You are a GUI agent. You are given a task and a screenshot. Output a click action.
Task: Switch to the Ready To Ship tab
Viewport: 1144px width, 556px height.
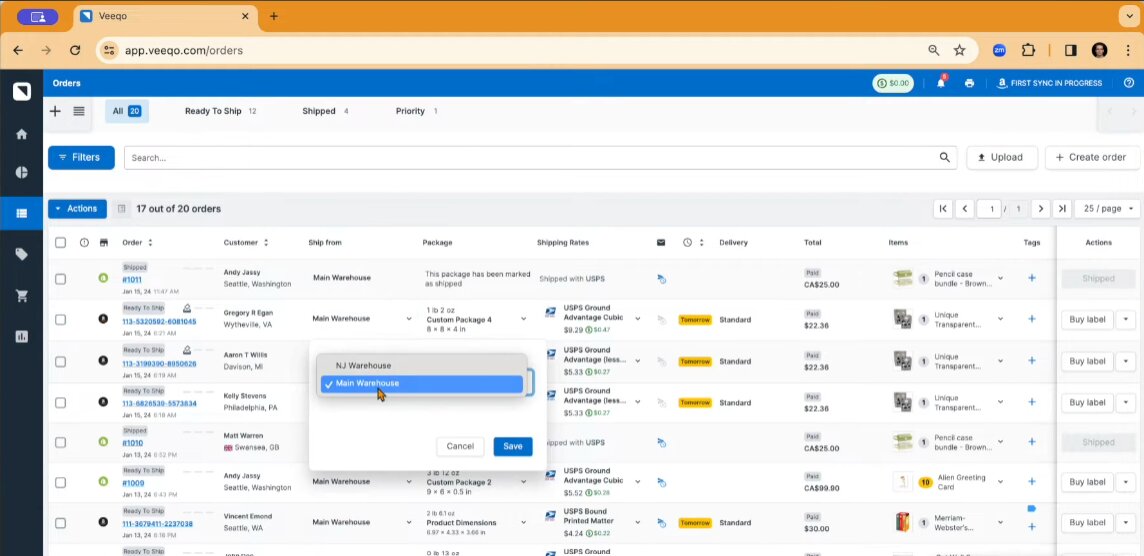pyautogui.click(x=213, y=111)
